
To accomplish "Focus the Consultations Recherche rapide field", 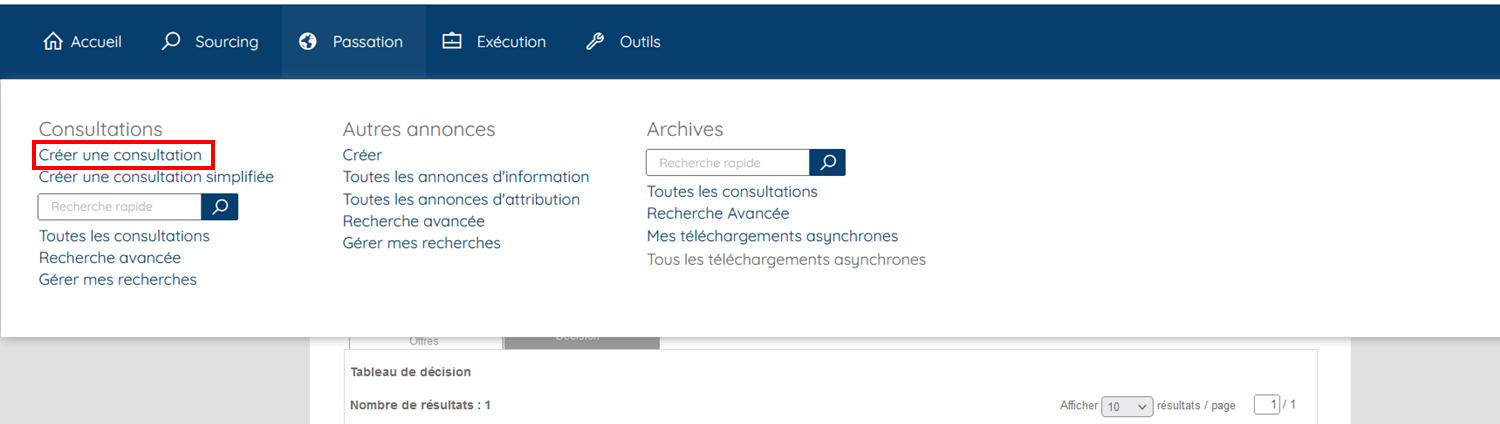I will pos(120,207).
